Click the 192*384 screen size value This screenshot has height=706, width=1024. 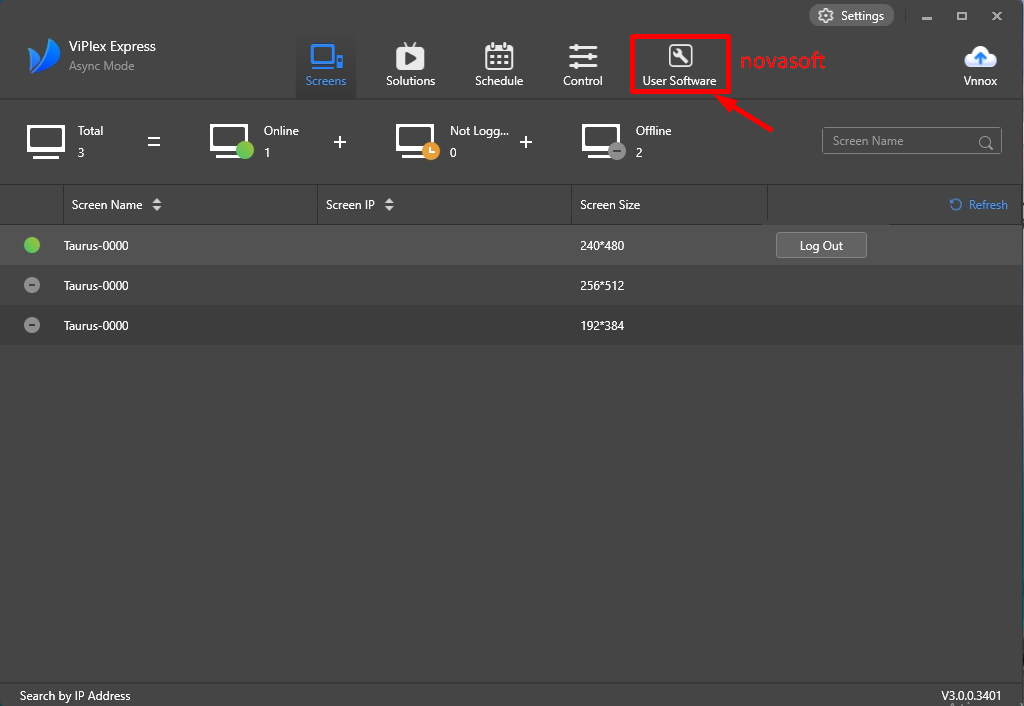[x=602, y=325]
